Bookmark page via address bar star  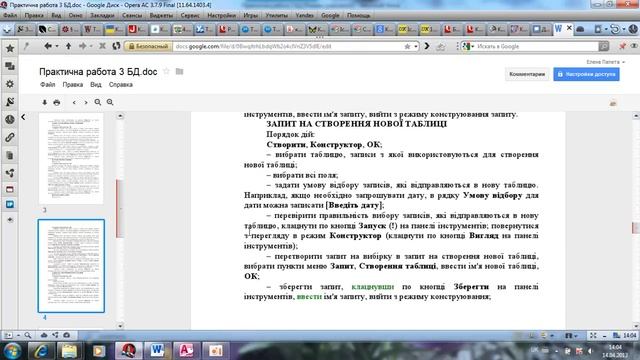point(407,47)
